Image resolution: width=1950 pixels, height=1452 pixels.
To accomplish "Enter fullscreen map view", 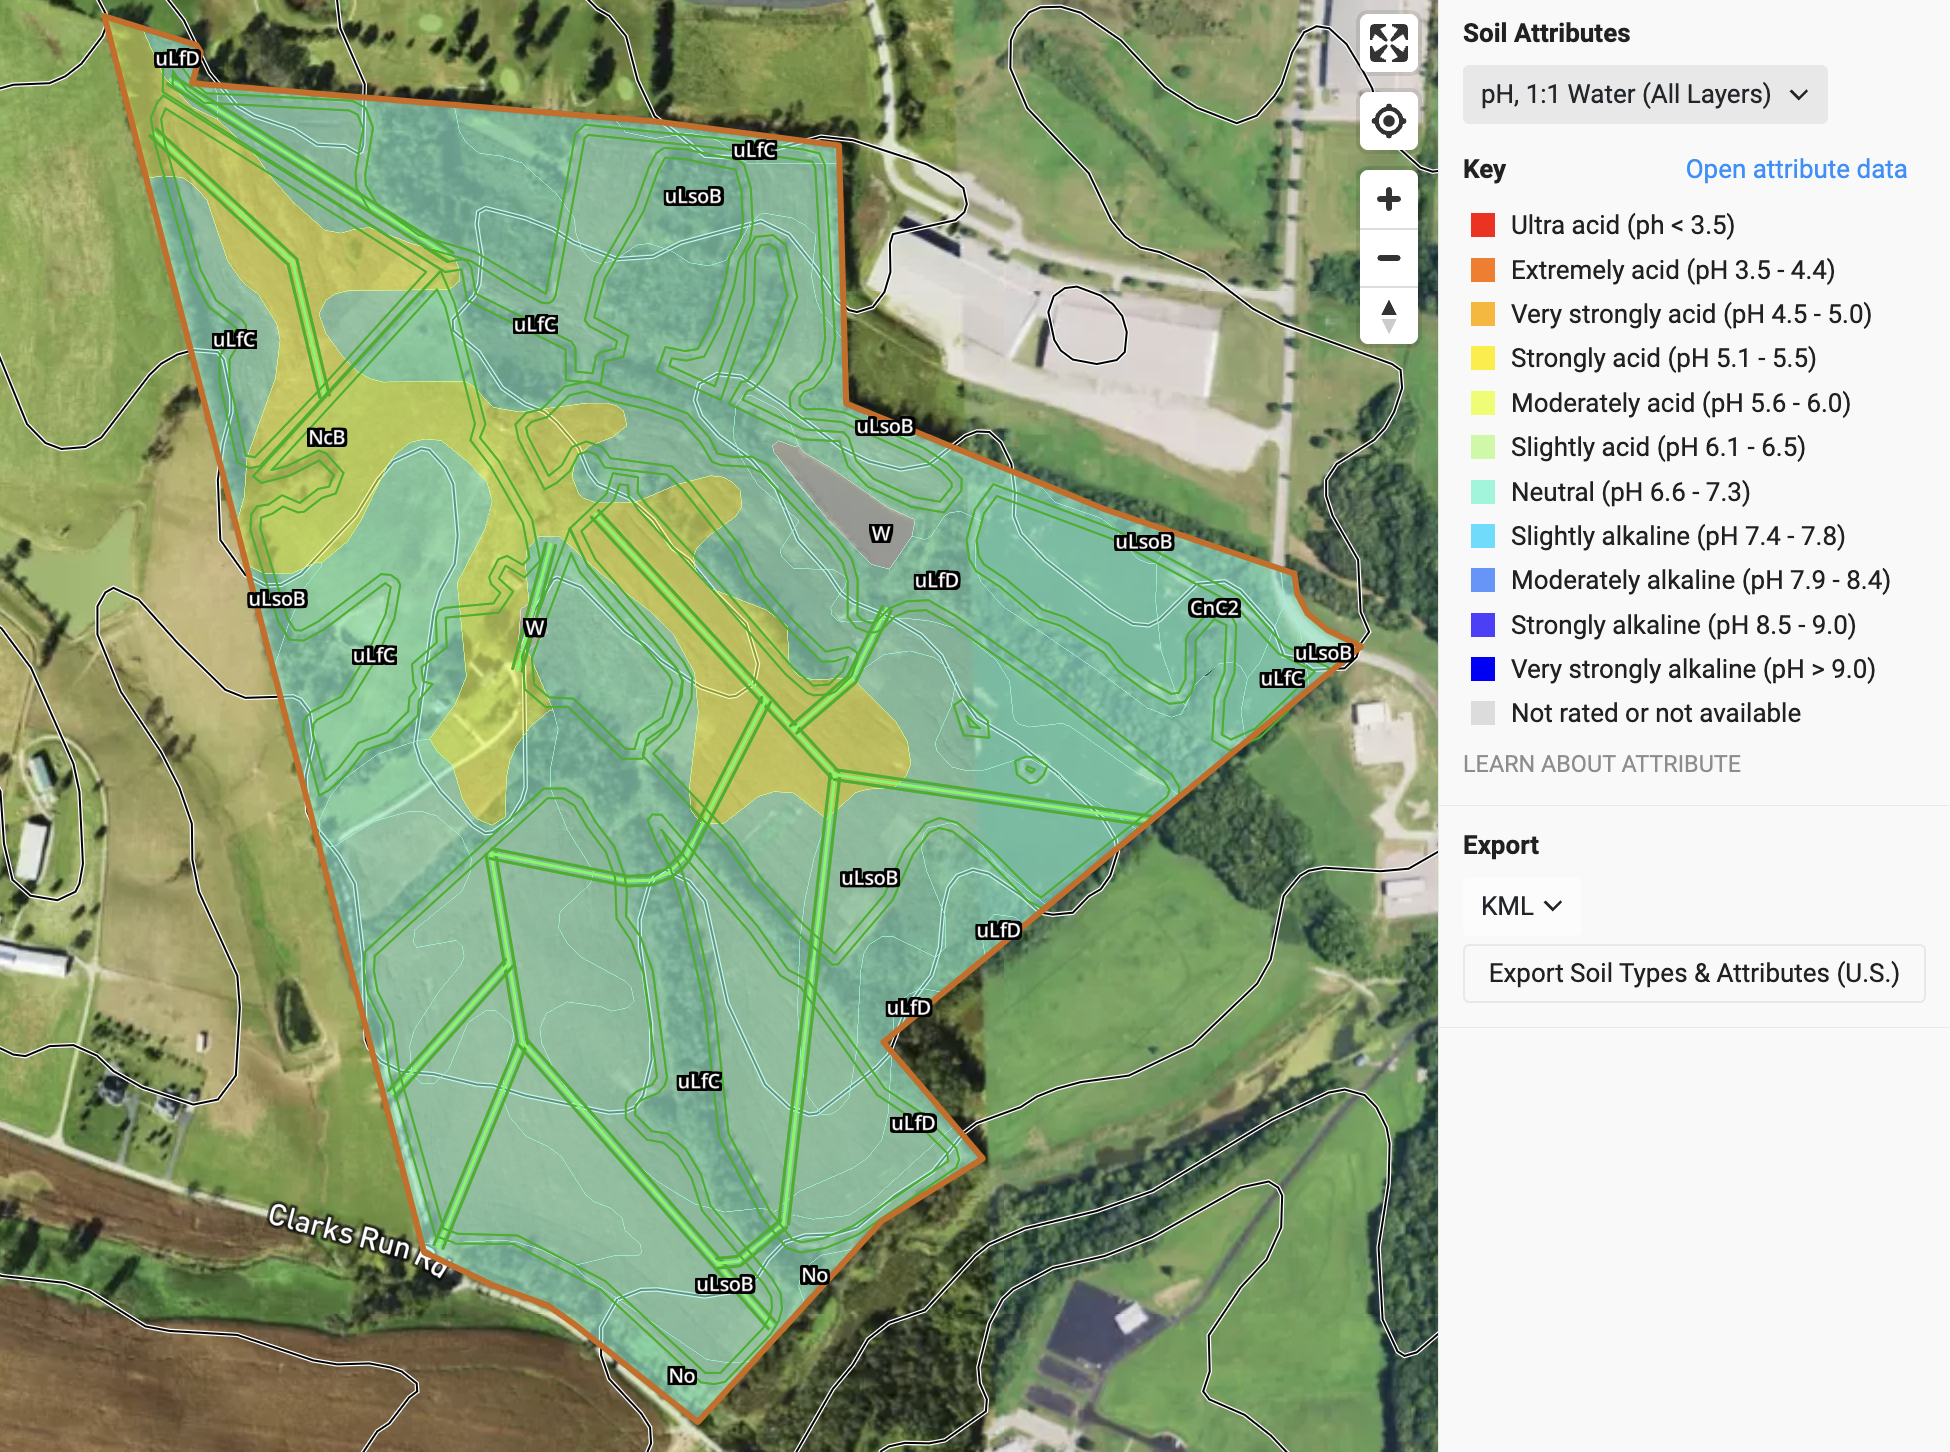I will click(x=1388, y=43).
